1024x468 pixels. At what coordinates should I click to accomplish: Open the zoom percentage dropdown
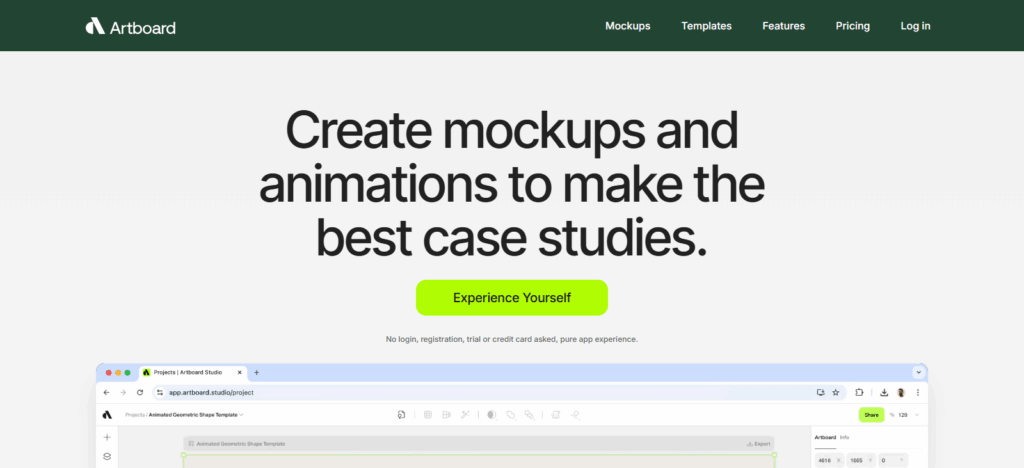tap(917, 414)
